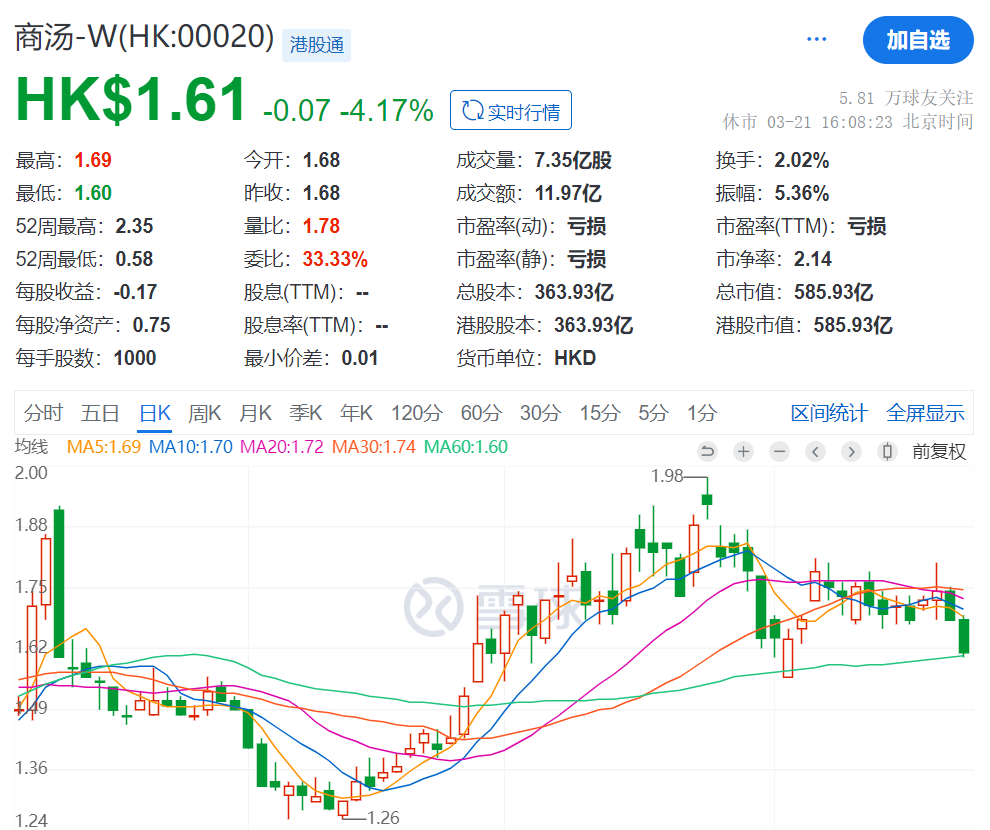Click the 量比 value 1.78
990x830 pixels.
click(x=321, y=226)
